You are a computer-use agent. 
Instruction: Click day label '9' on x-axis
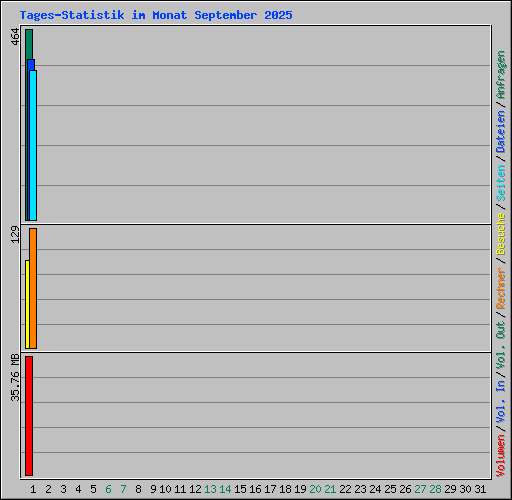(x=153, y=489)
